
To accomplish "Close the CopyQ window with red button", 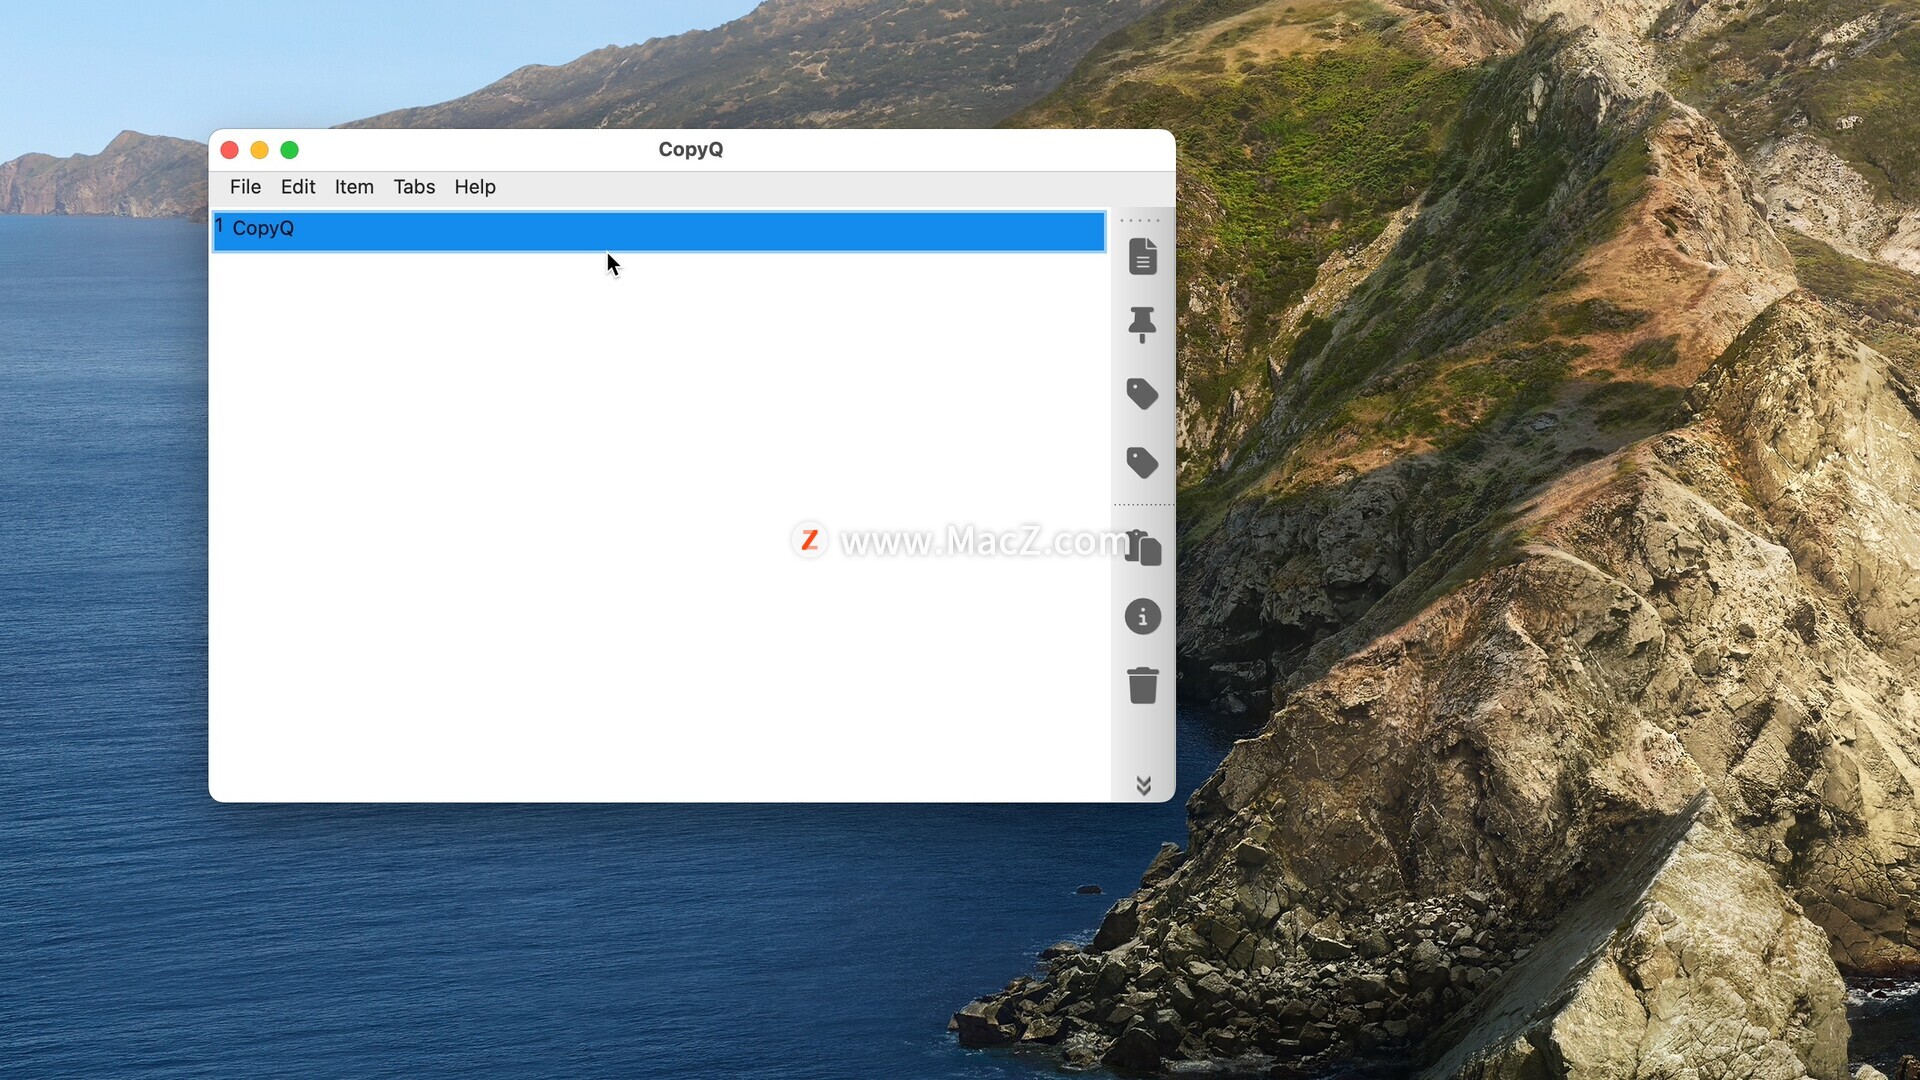I will click(229, 150).
